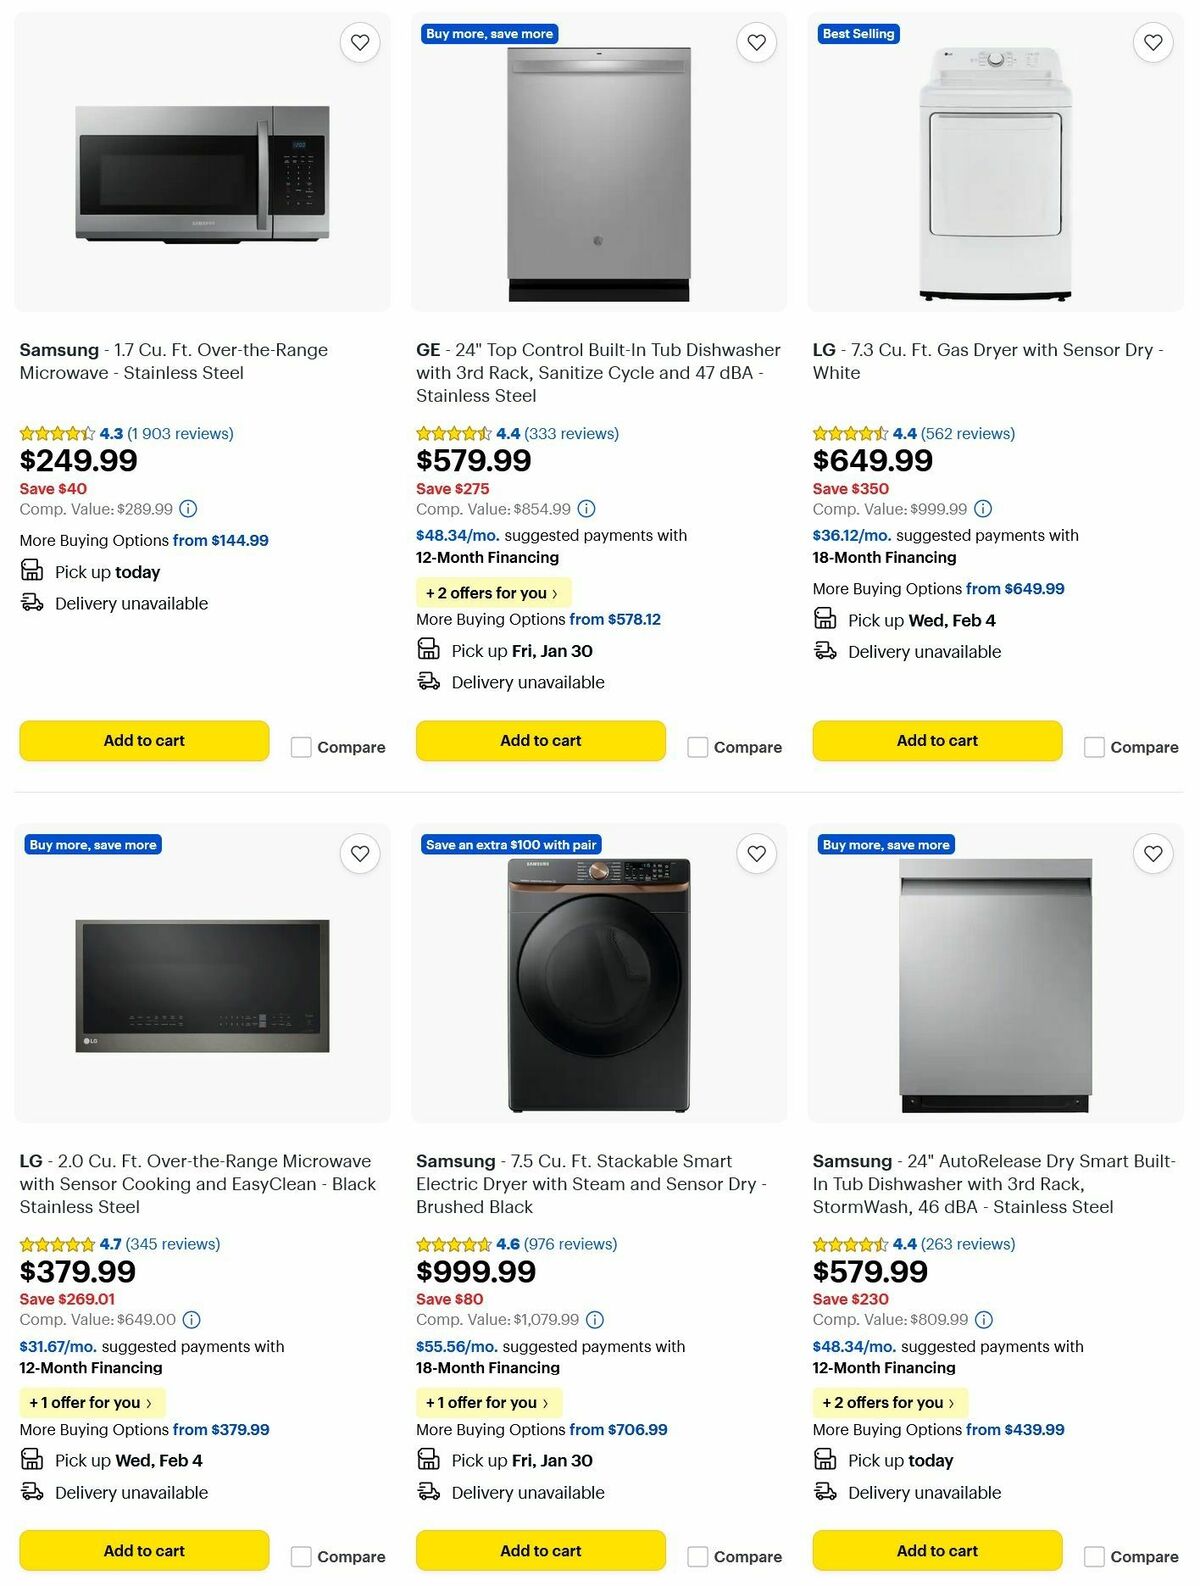Open More Buying Options from $144.99
Image resolution: width=1200 pixels, height=1586 pixels.
[222, 540]
